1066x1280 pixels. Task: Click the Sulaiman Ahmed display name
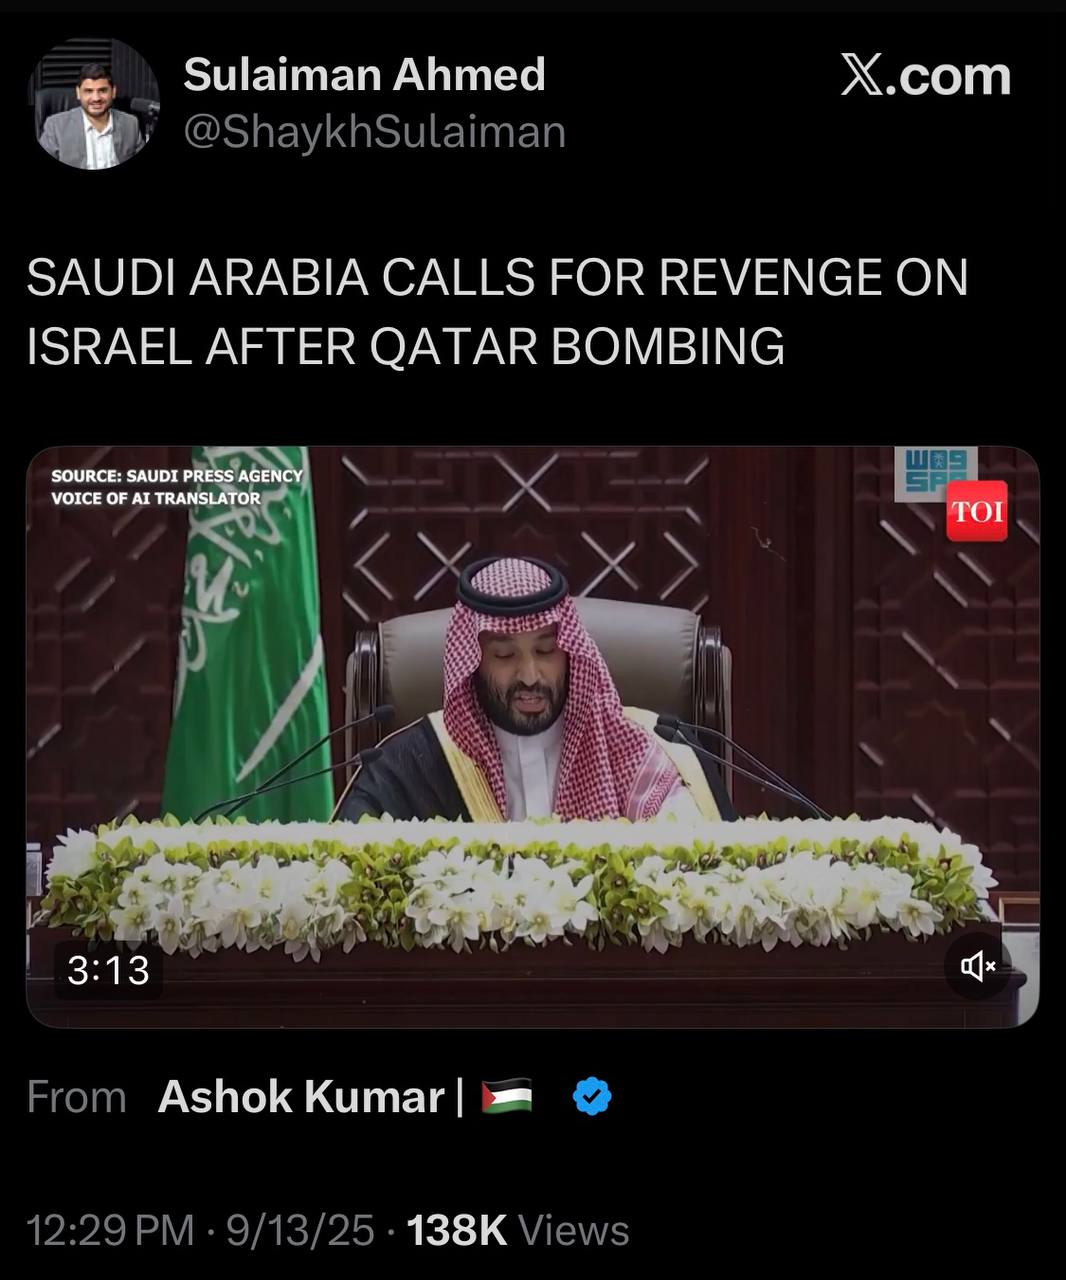(x=364, y=75)
